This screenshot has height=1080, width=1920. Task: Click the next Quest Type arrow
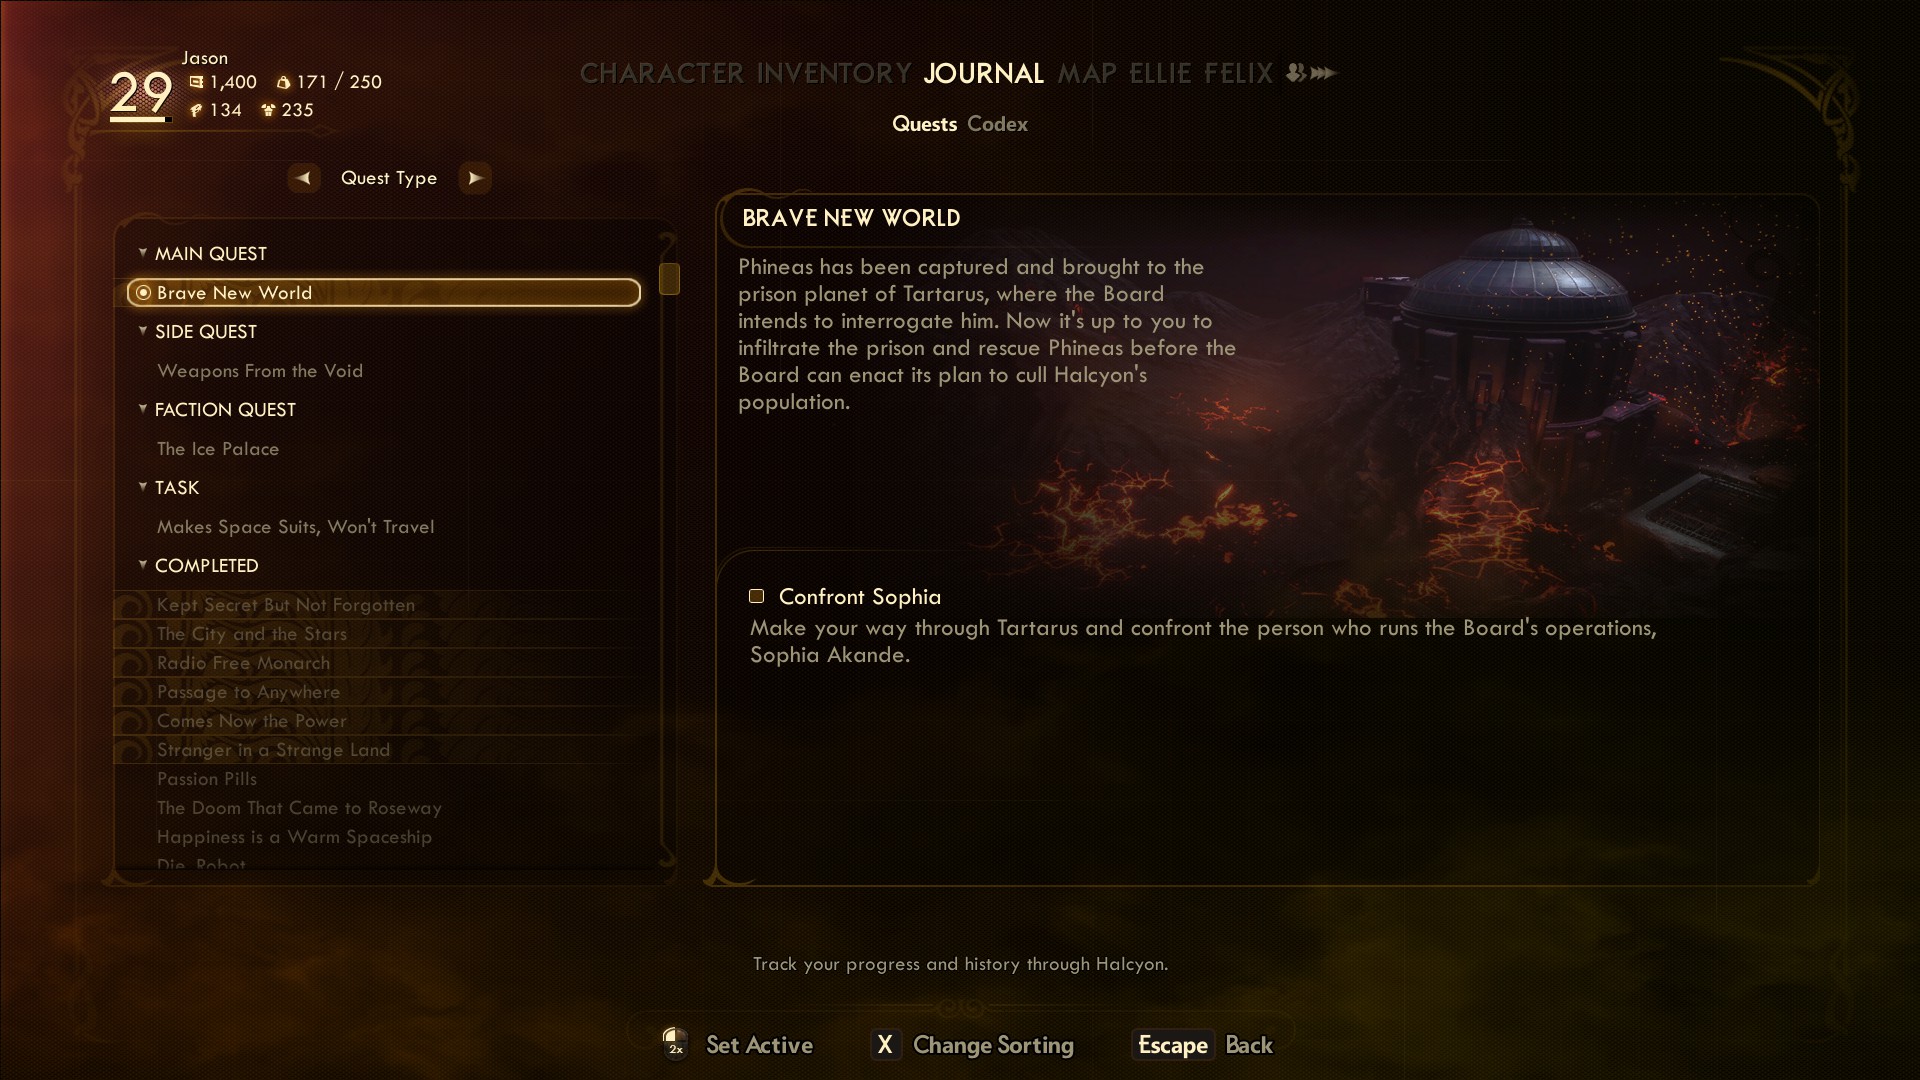point(475,178)
